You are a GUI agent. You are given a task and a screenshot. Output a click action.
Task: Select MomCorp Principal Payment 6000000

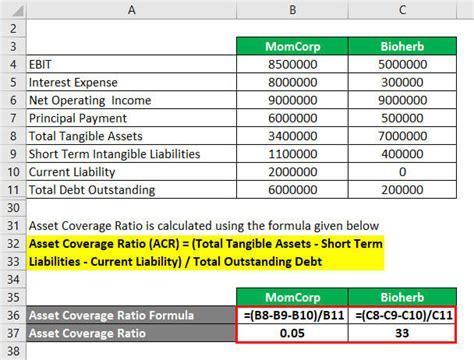(x=292, y=118)
